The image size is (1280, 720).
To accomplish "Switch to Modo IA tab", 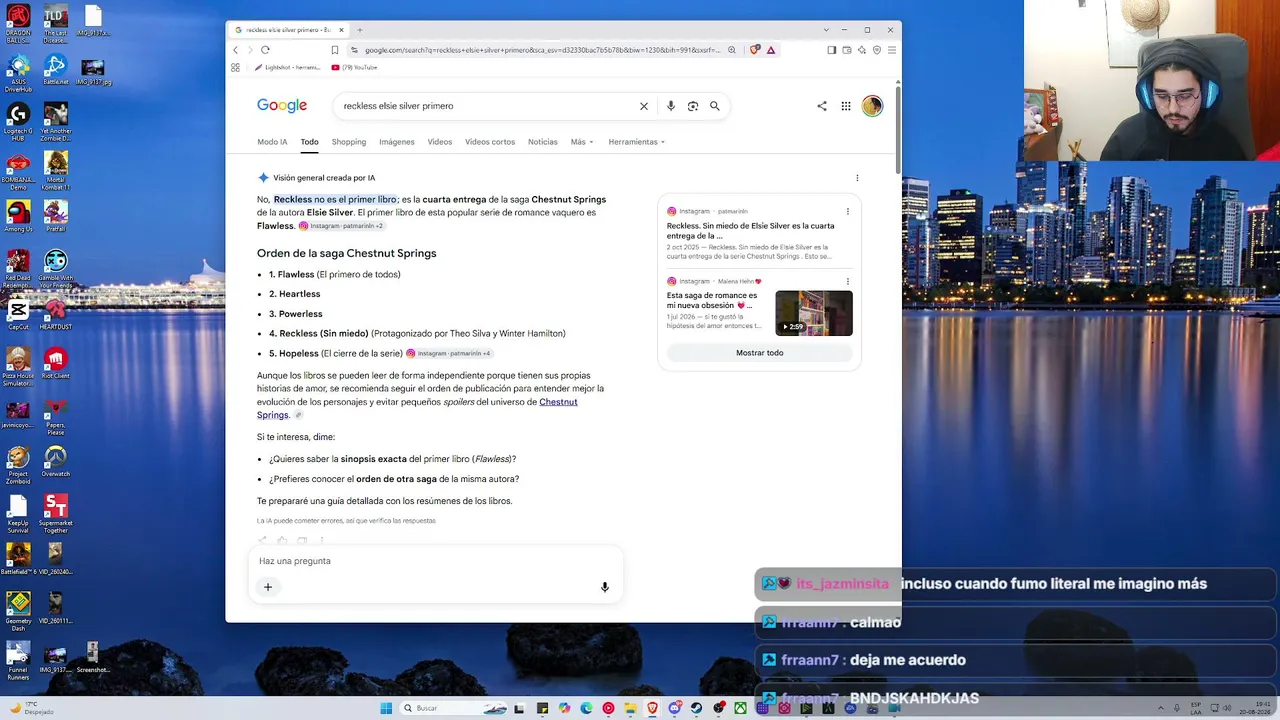I will (x=272, y=142).
